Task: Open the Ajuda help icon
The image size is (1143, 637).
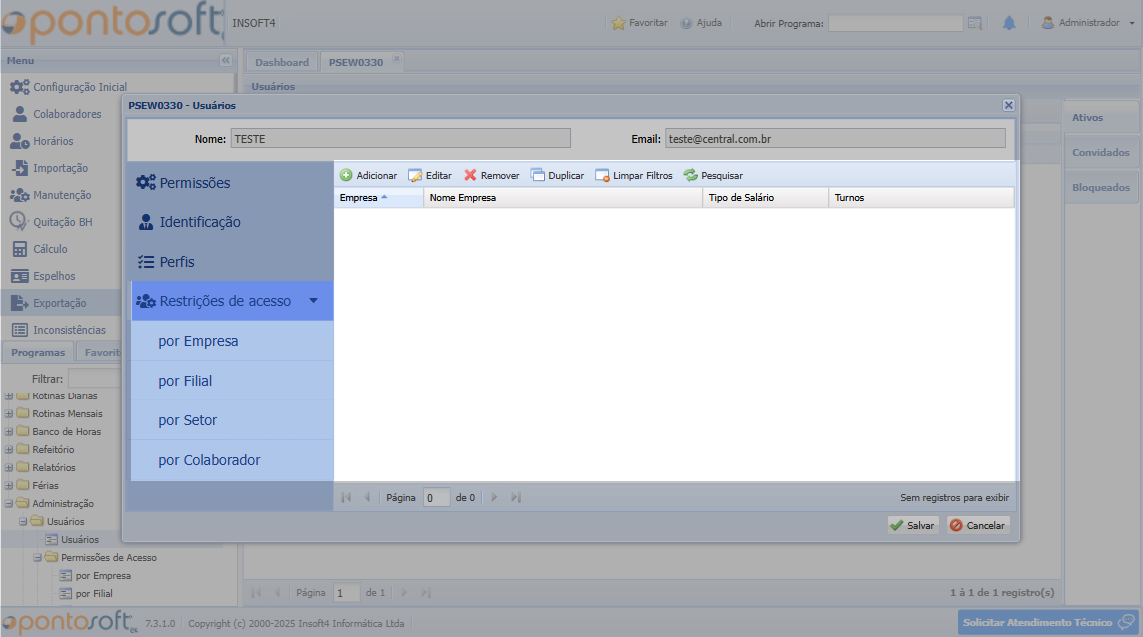Action: [686, 23]
